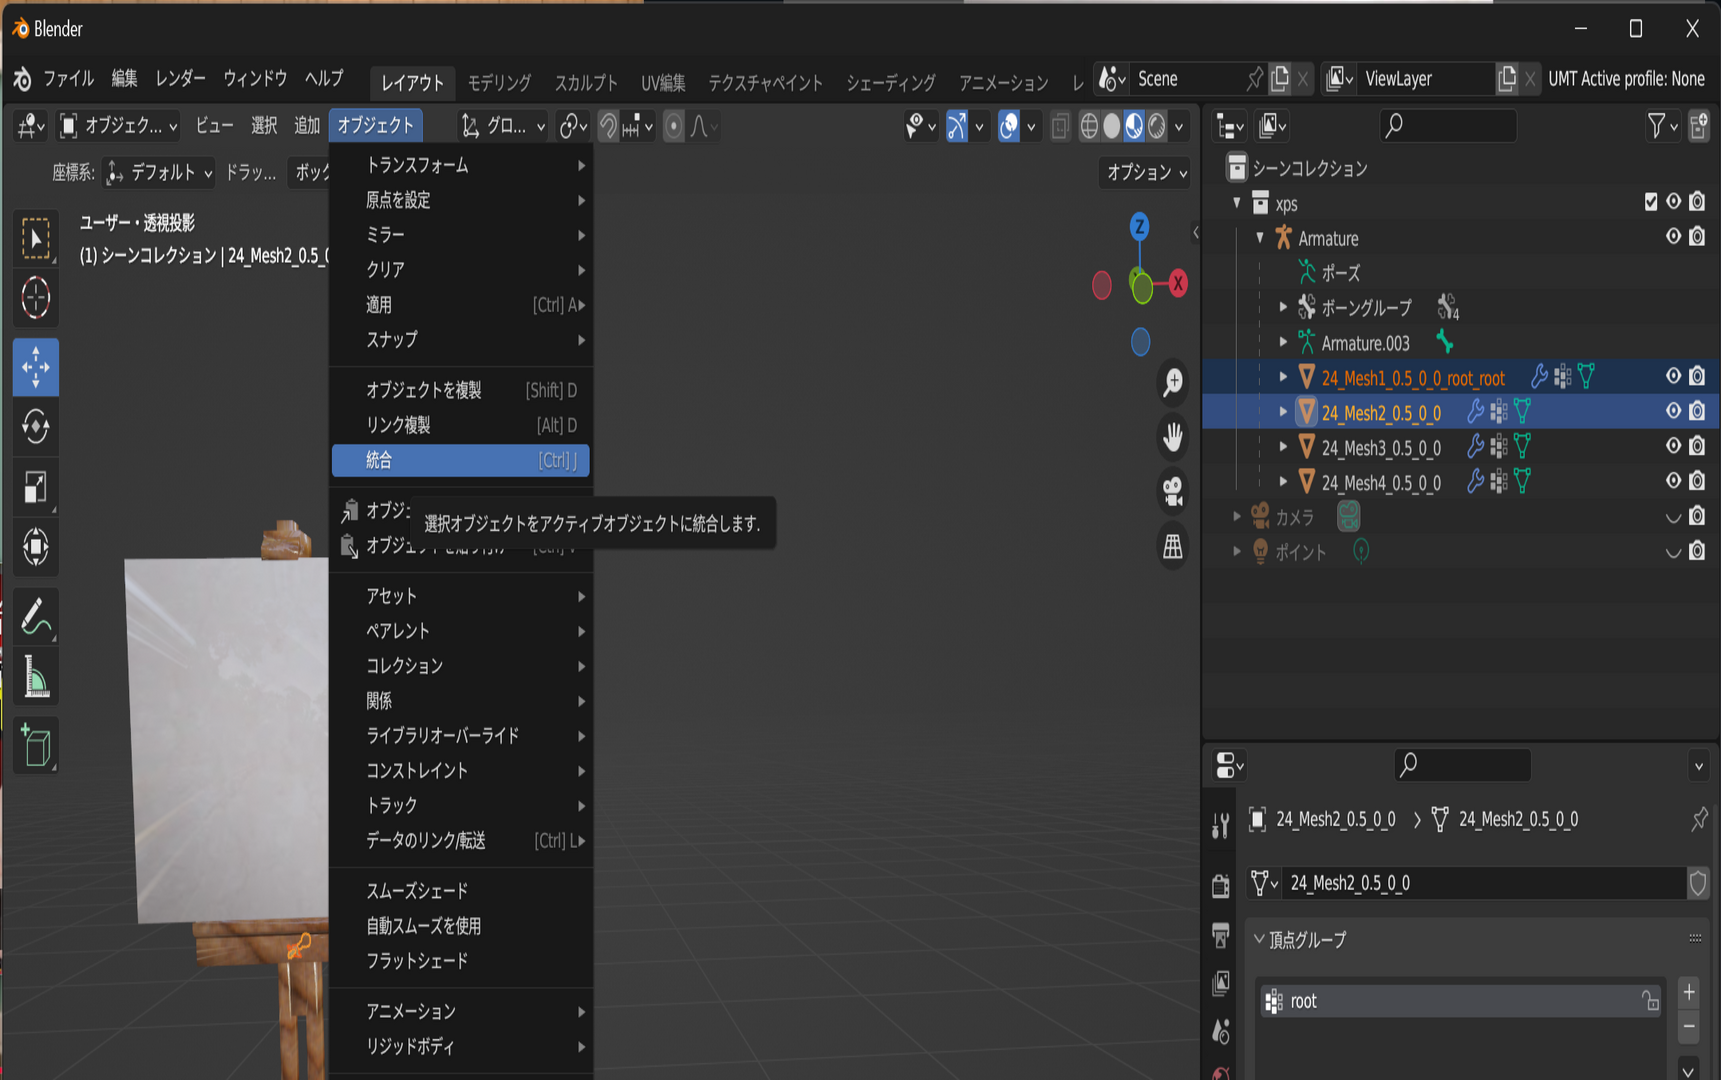
Task: Open the View Layer properties tab icon
Action: coord(1220,983)
